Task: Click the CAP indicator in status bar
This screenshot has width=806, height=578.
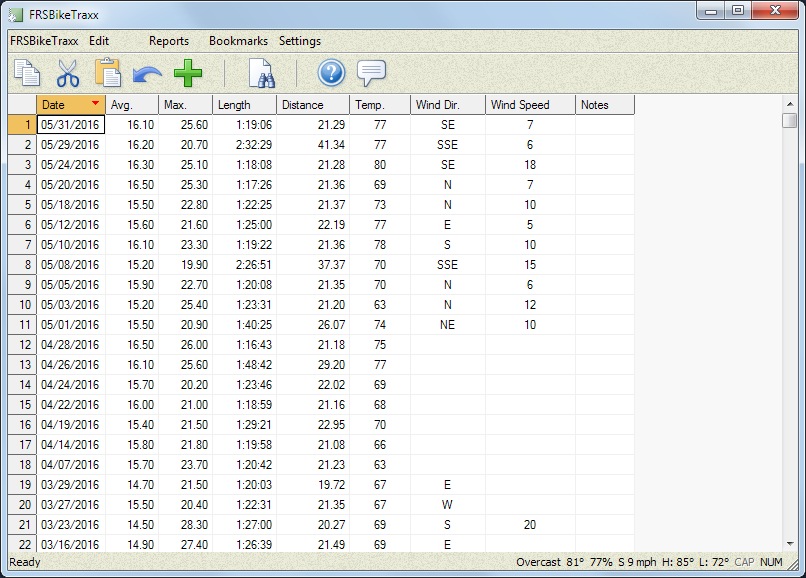Action: pyautogui.click(x=744, y=562)
